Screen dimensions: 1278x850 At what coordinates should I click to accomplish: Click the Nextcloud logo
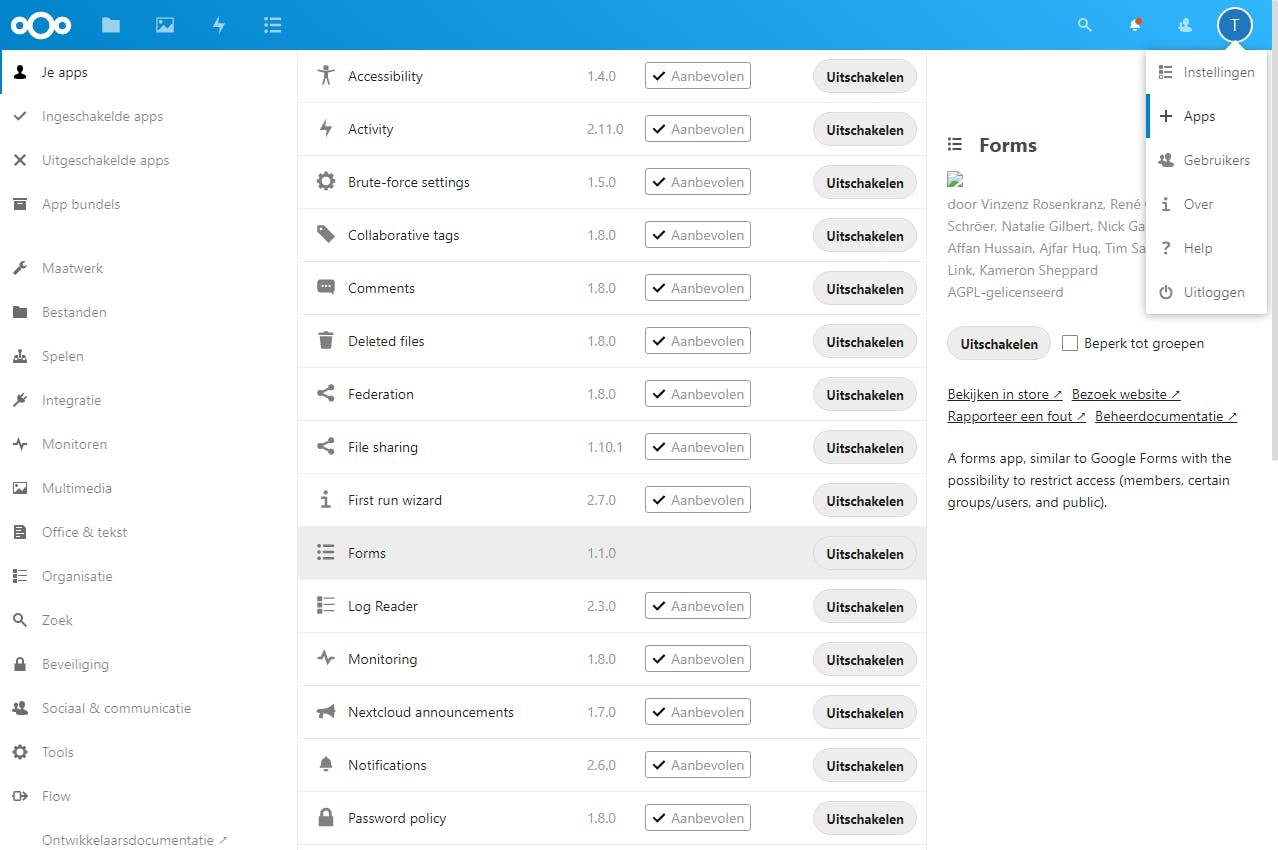(x=42, y=25)
